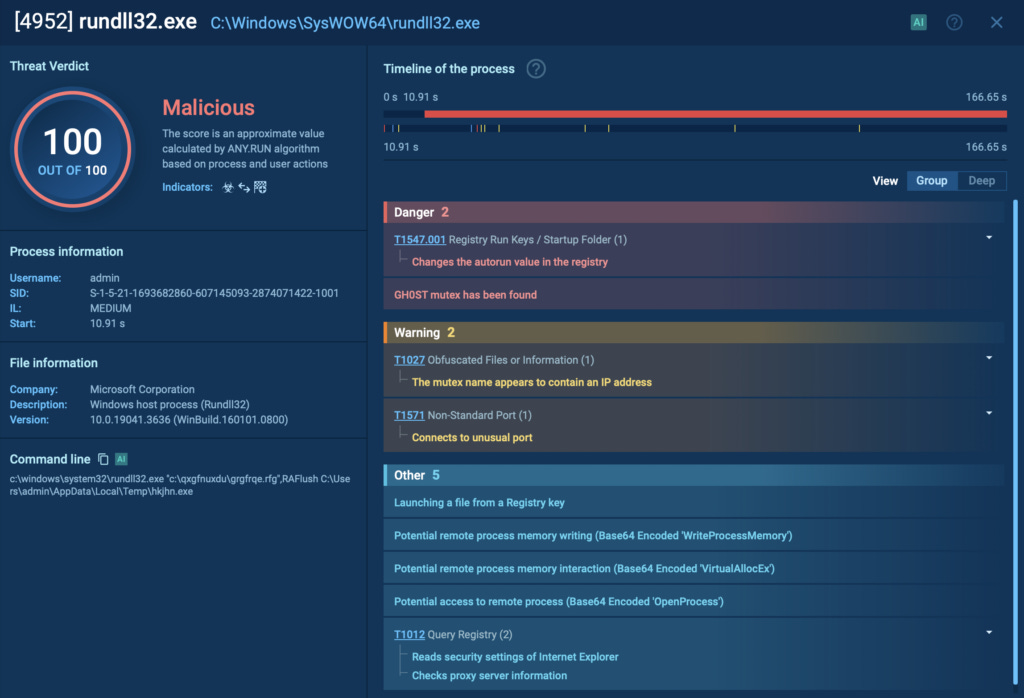This screenshot has width=1024, height=698.
Task: Open the AI summary for the process title
Action: point(919,21)
